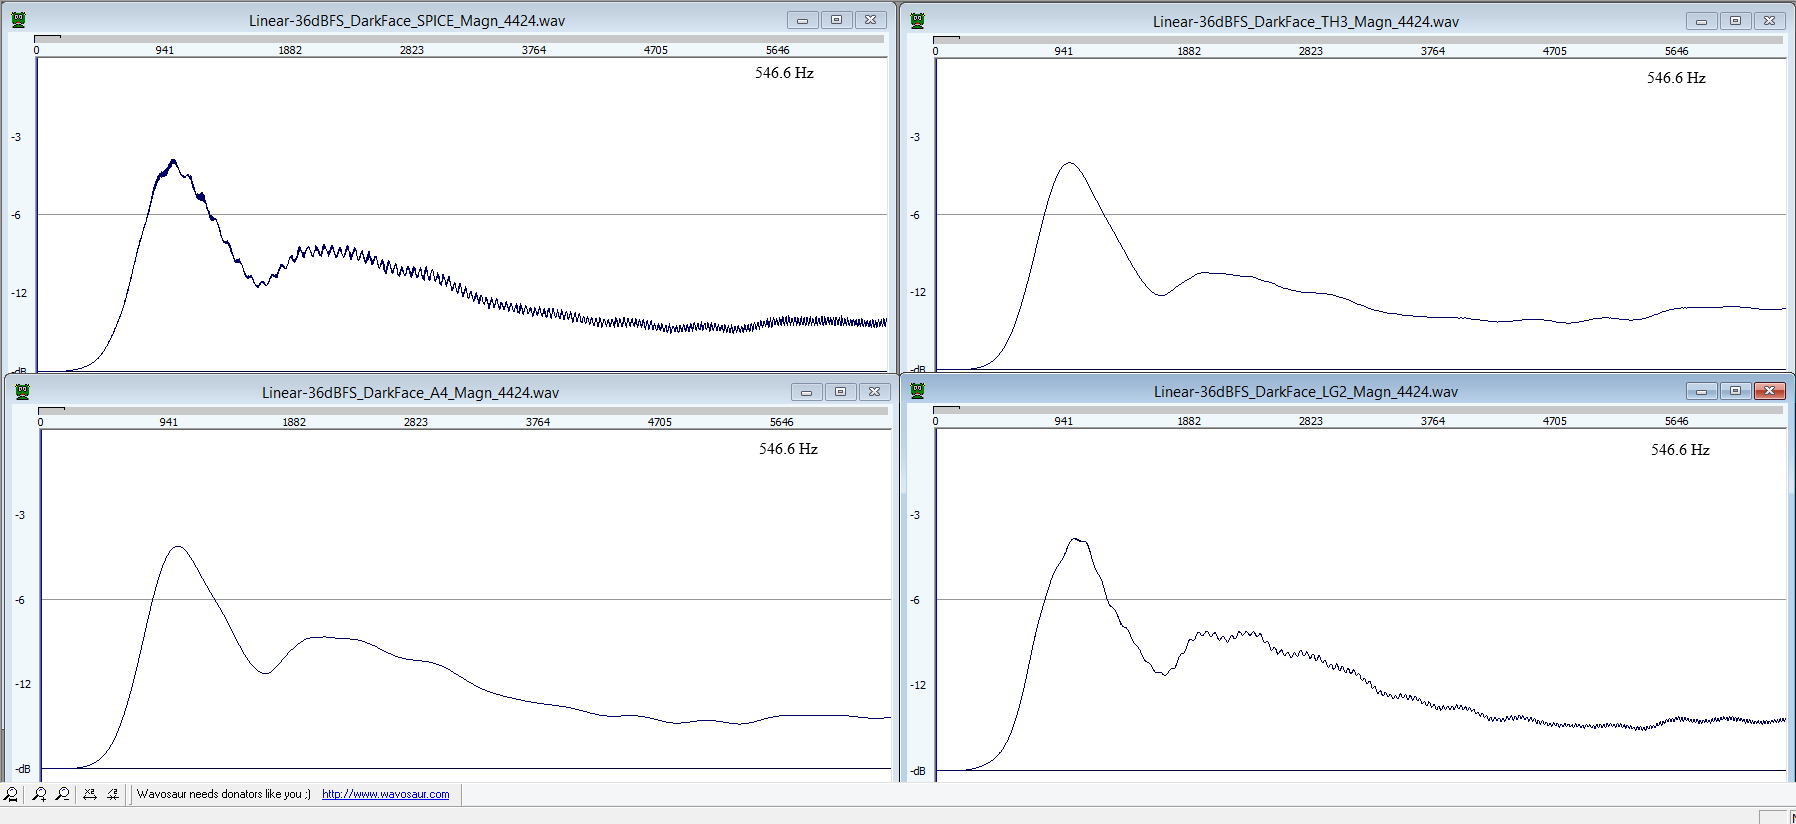
Task: Click ruler mark 2823 in SPICE window
Action: click(x=412, y=50)
